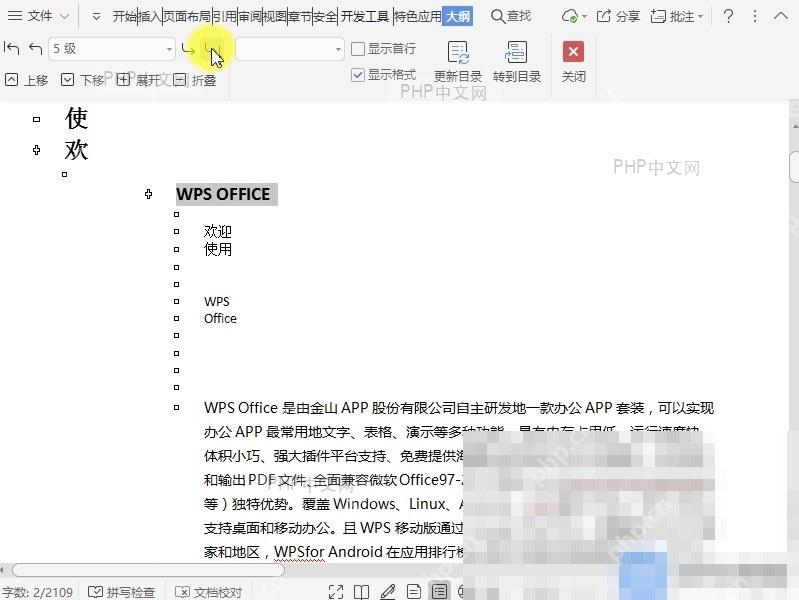Expand plus marker beside WPS OFFICE heading
The height and width of the screenshot is (600, 799).
click(148, 194)
